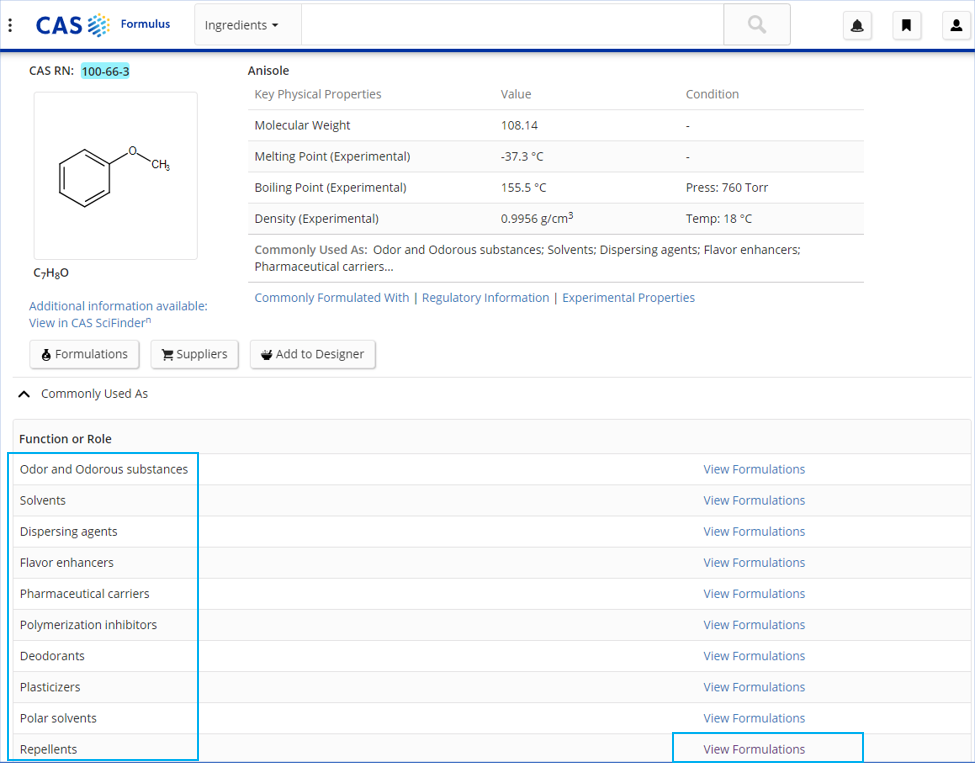The width and height of the screenshot is (975, 763).
Task: View Formulations for Plasticizers
Action: pos(754,687)
